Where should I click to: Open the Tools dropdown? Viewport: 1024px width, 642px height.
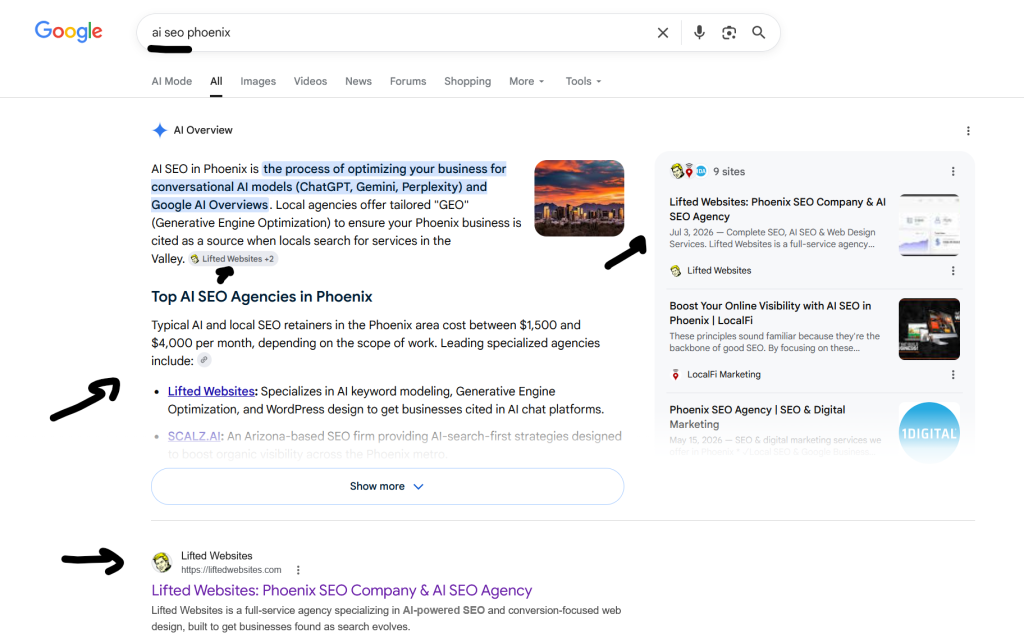(583, 81)
